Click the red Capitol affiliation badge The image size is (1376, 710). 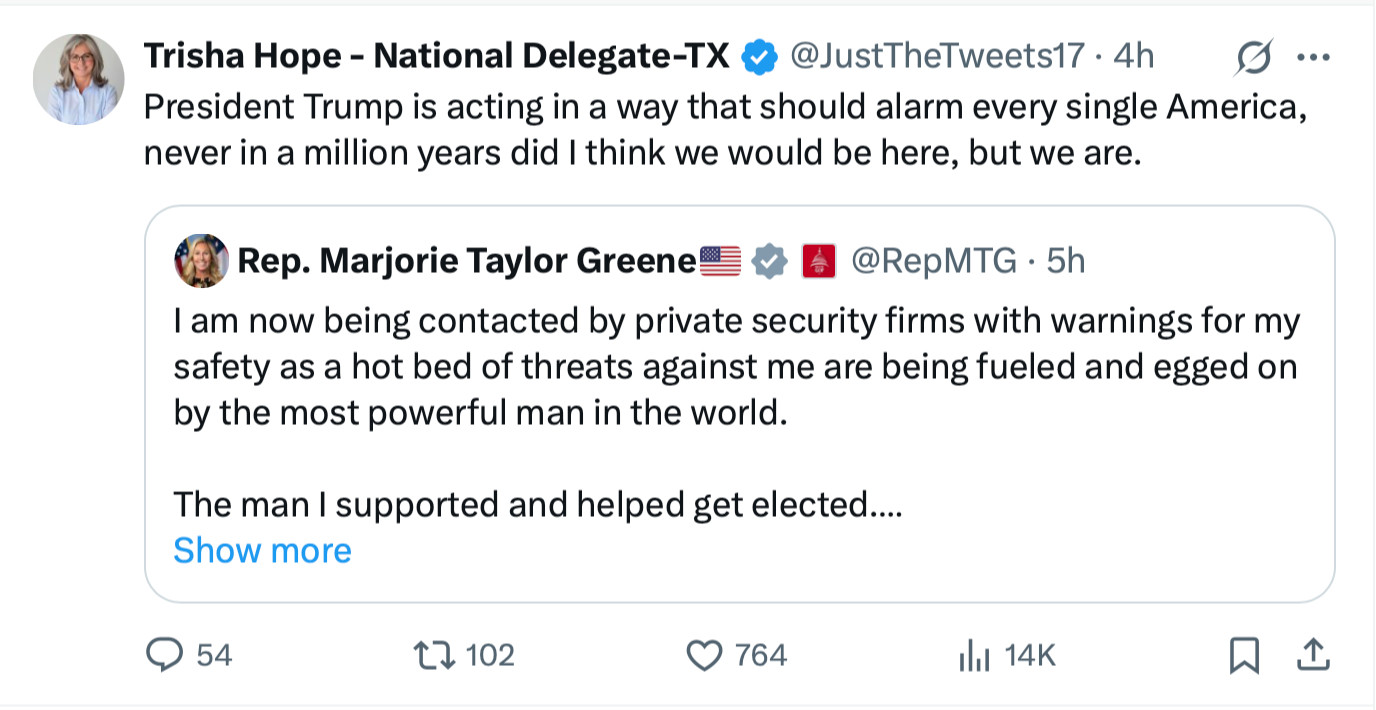click(818, 262)
